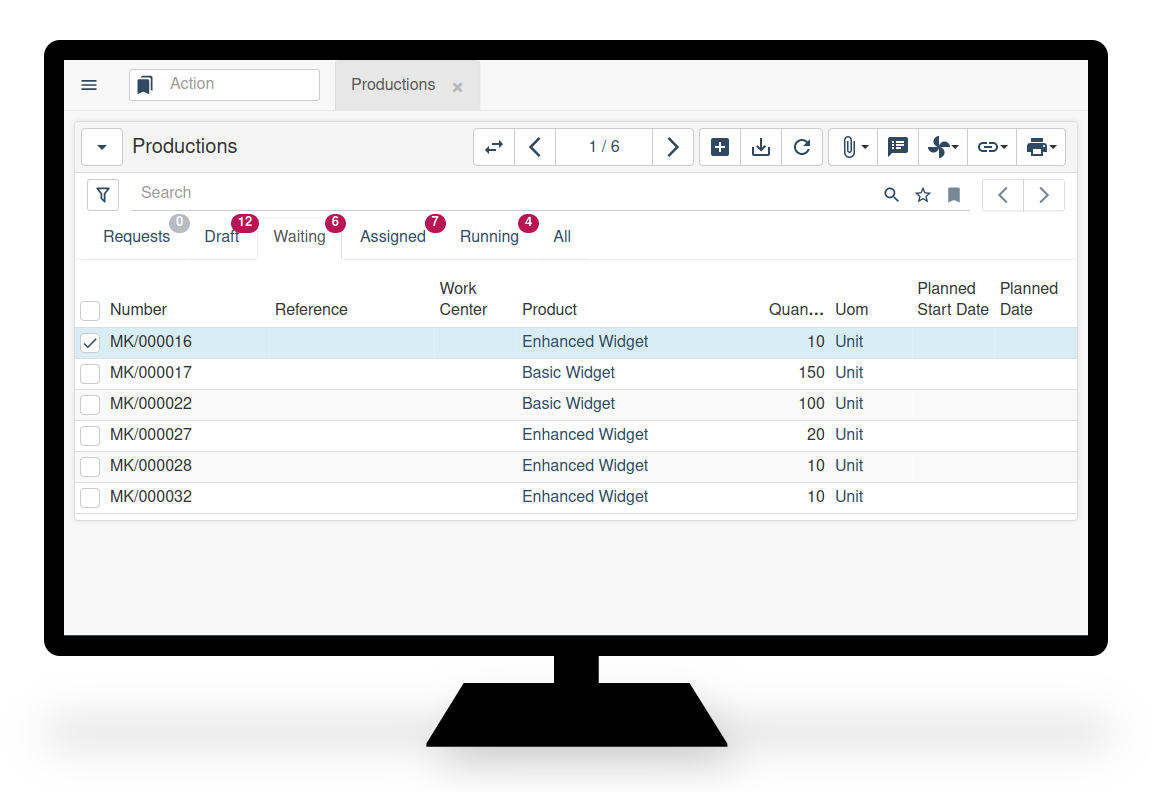Open the filter funnel button
The height and width of the screenshot is (792, 1152).
[103, 195]
